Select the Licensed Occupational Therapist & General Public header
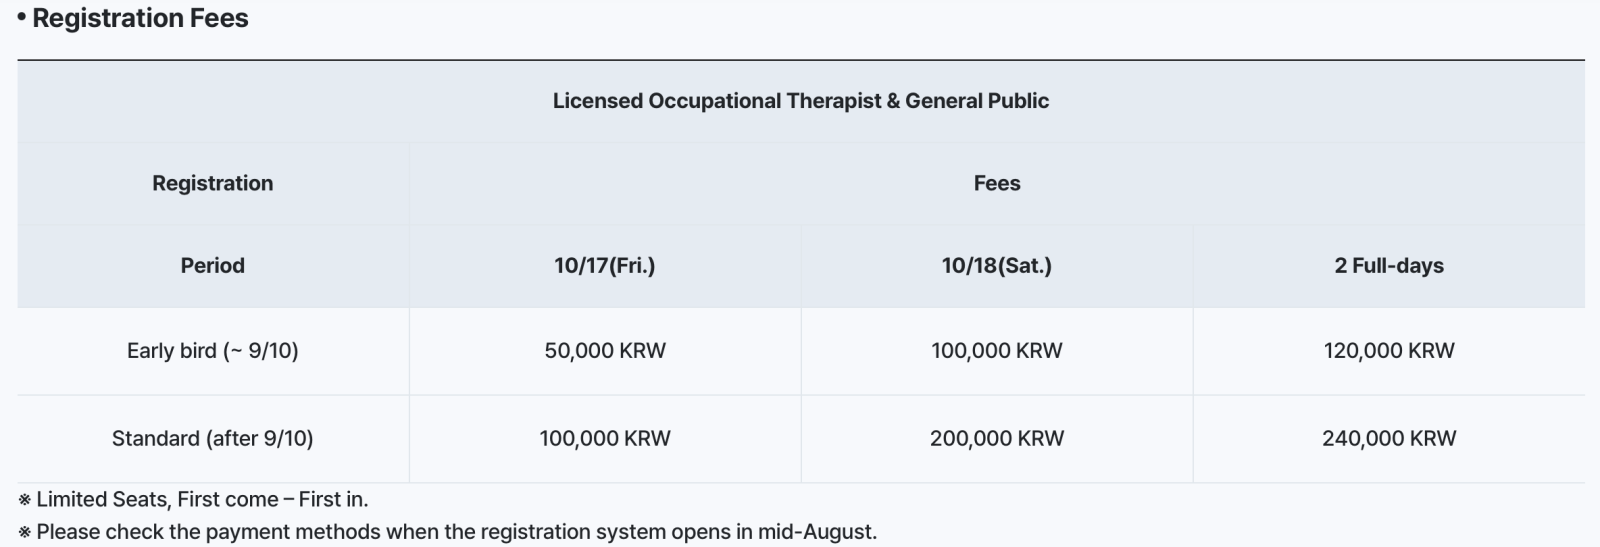Image resolution: width=1600 pixels, height=547 pixels. pos(801,101)
